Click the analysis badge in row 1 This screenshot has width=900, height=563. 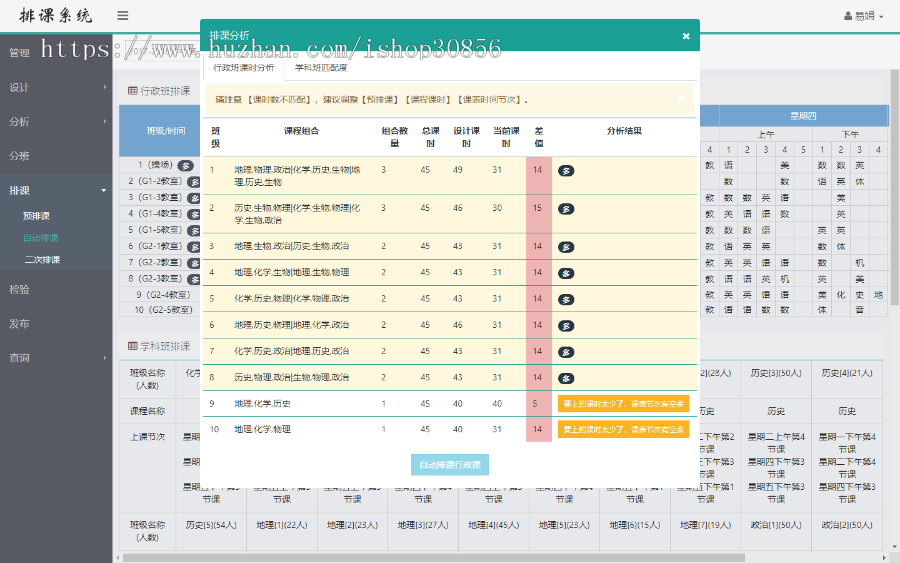[566, 170]
